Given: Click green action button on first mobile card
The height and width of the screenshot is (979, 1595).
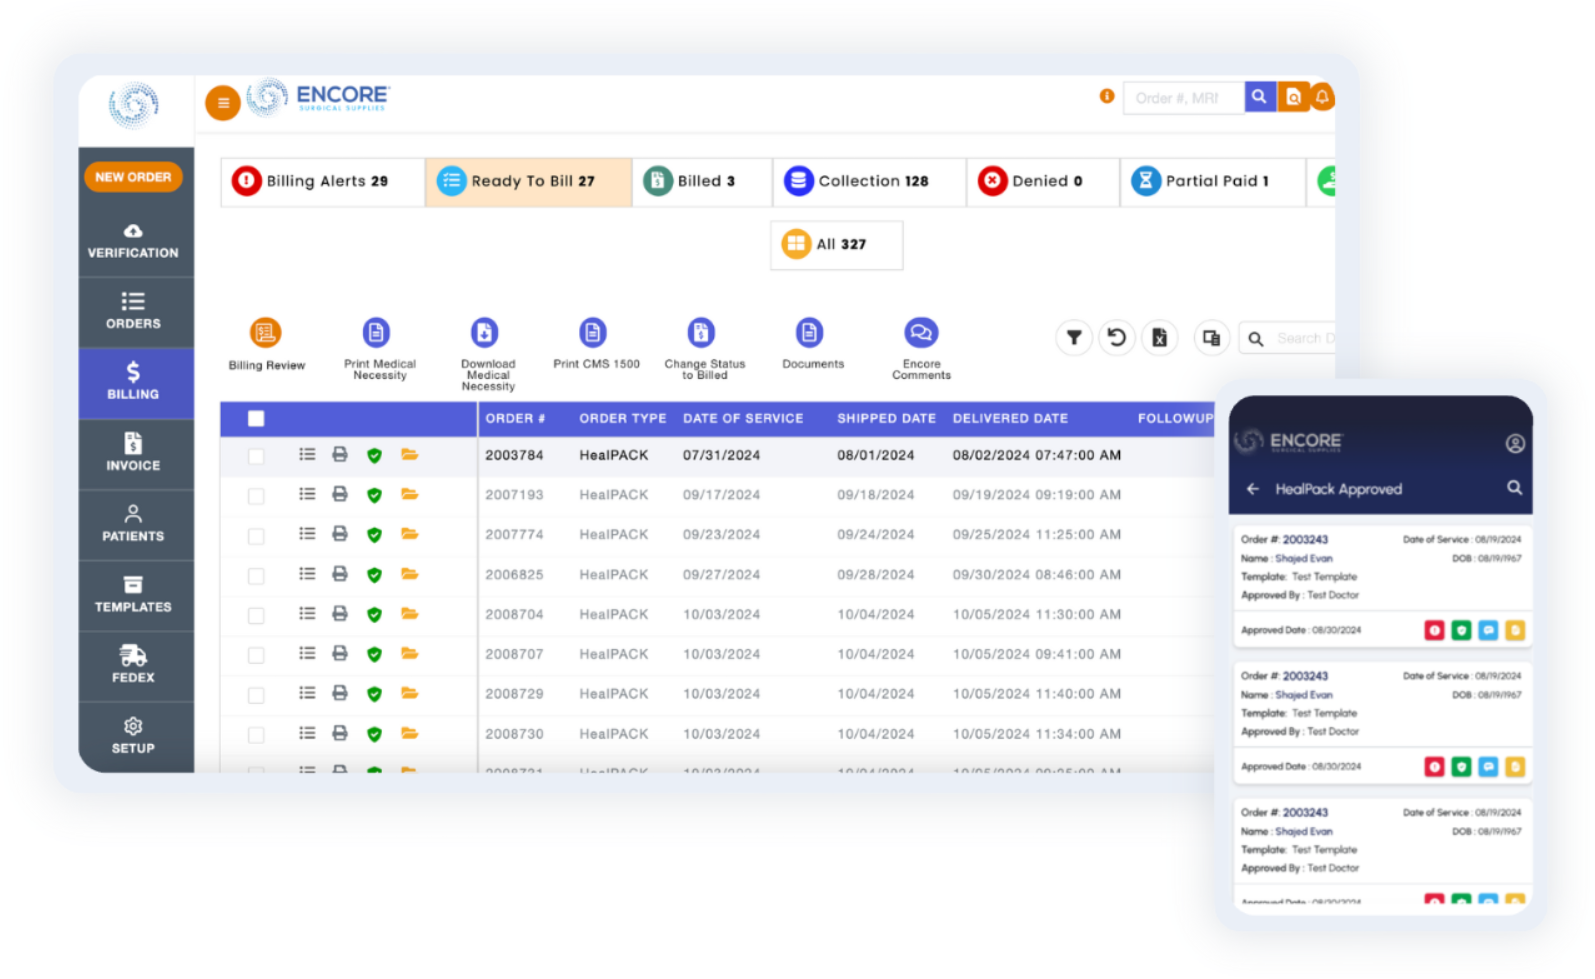Looking at the screenshot, I should (1461, 631).
